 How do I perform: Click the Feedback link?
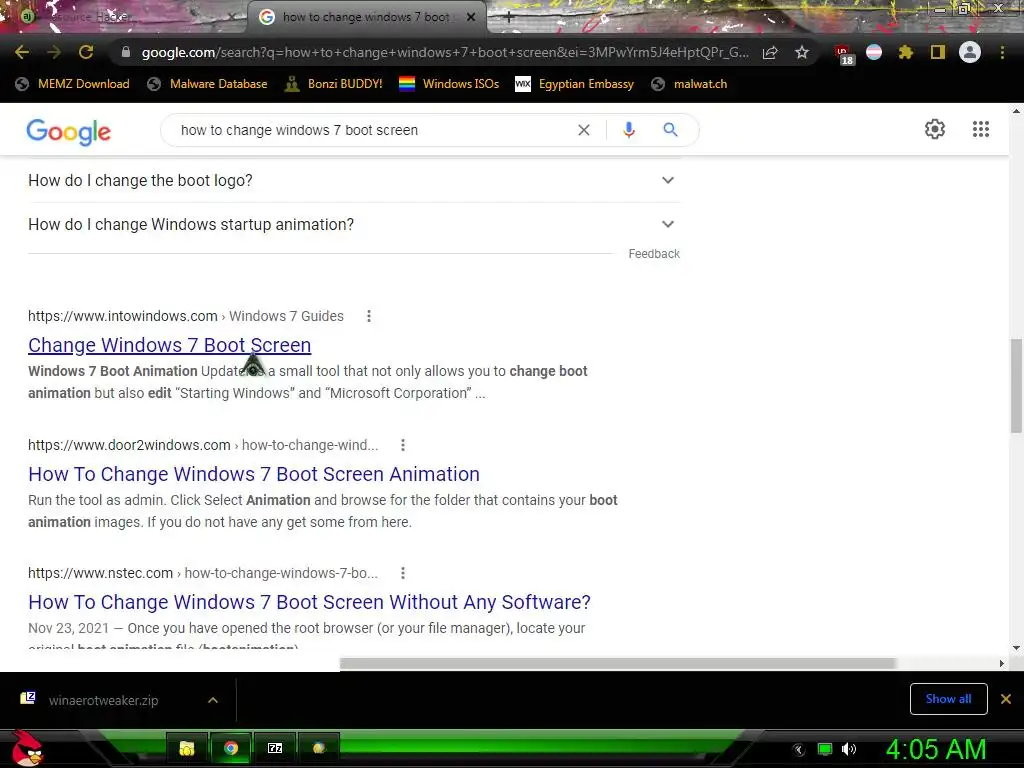[654, 253]
